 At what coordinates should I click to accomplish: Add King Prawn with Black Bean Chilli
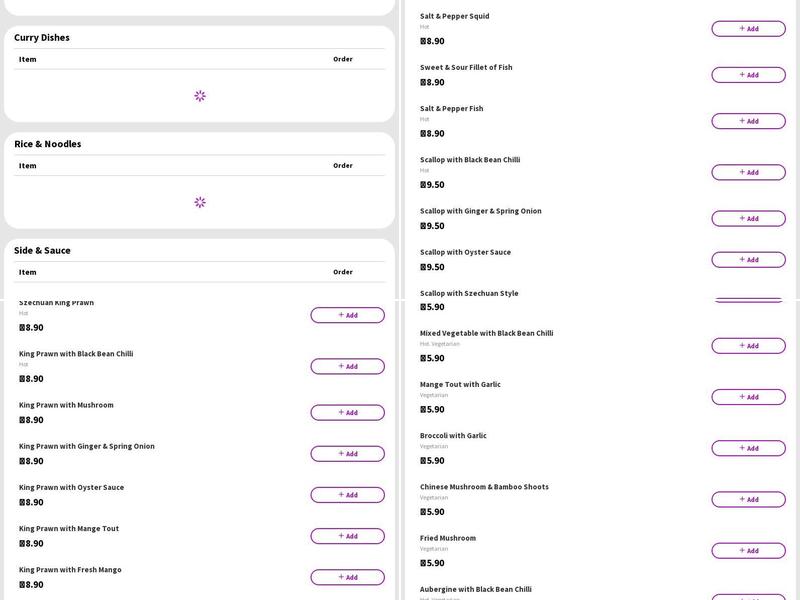pyautogui.click(x=347, y=366)
